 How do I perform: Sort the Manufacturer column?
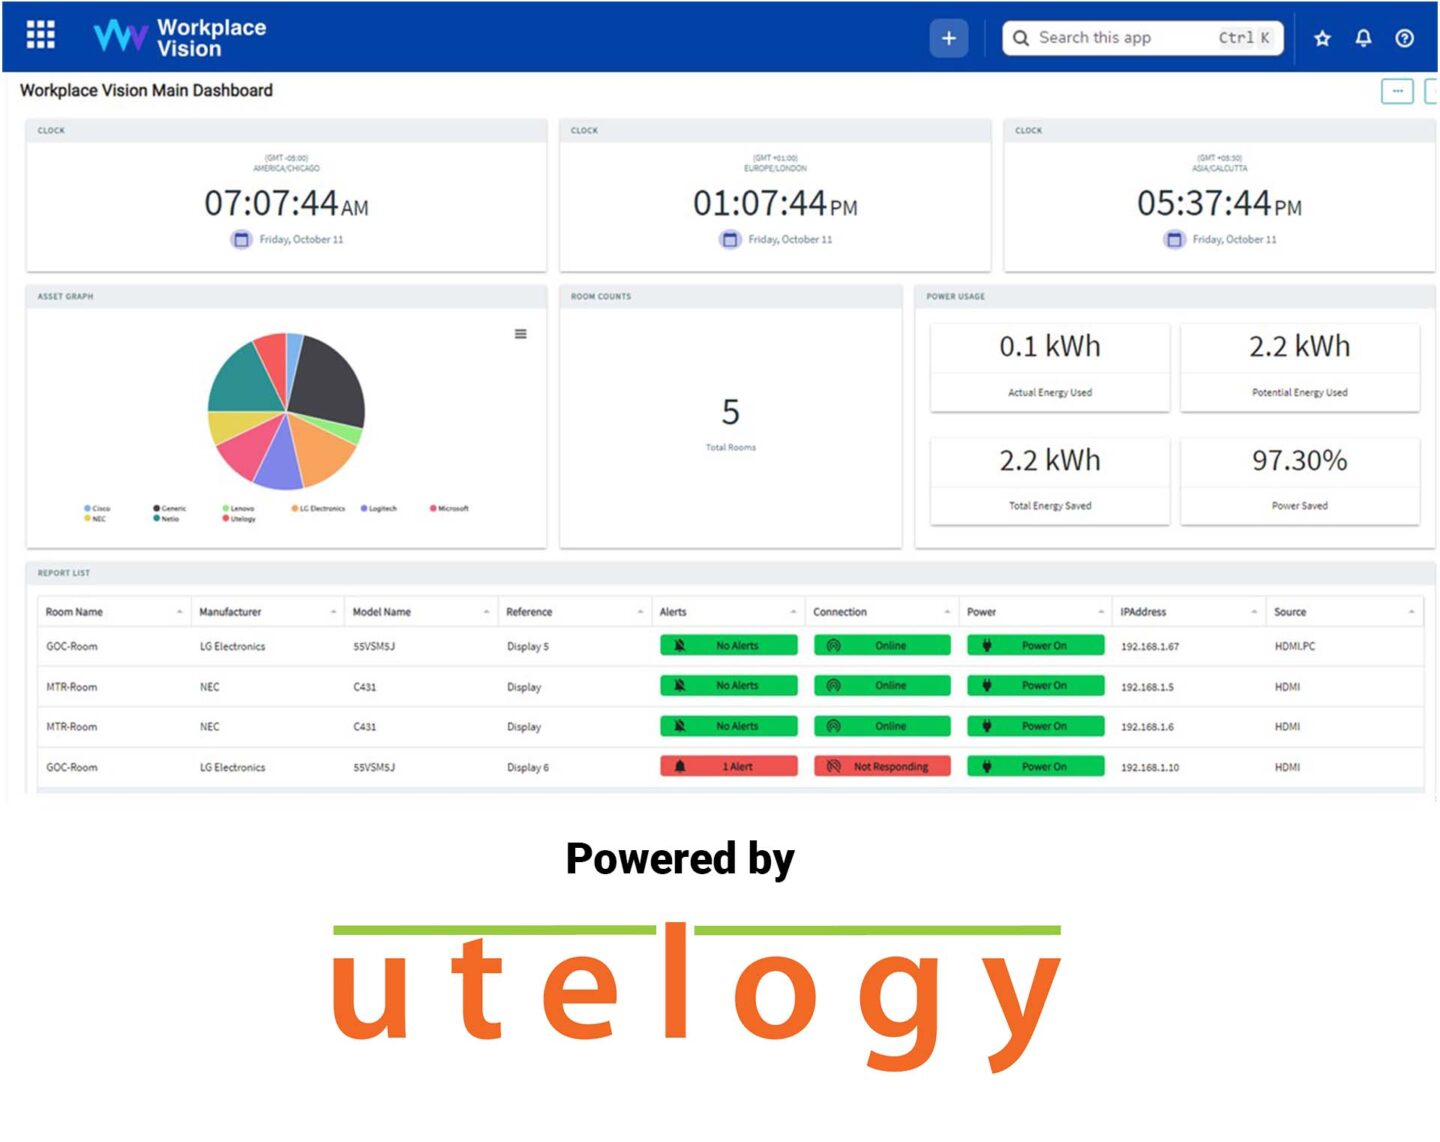333,612
